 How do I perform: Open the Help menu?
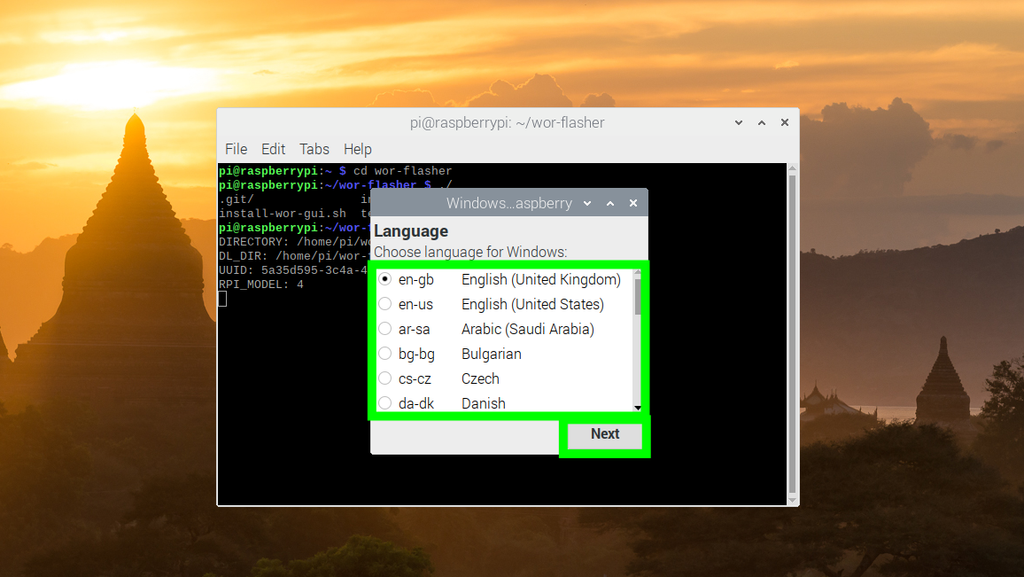coord(357,148)
